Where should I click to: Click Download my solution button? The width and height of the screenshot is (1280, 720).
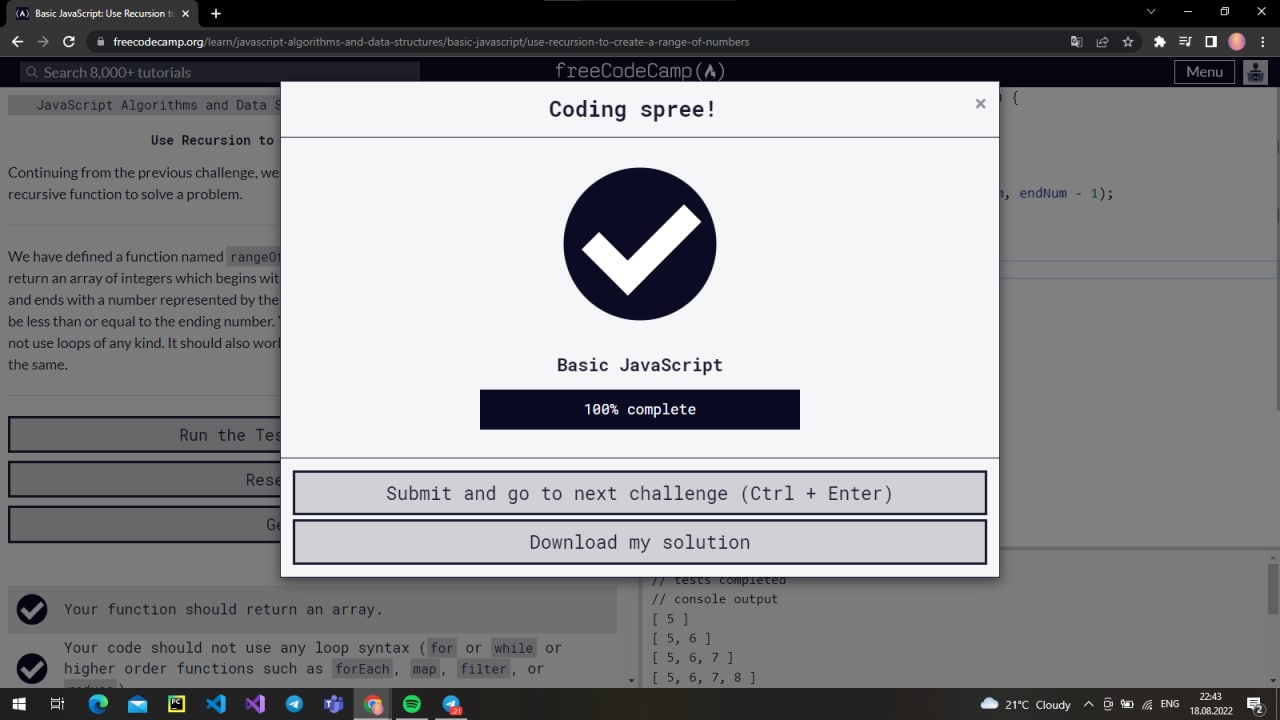(x=640, y=542)
